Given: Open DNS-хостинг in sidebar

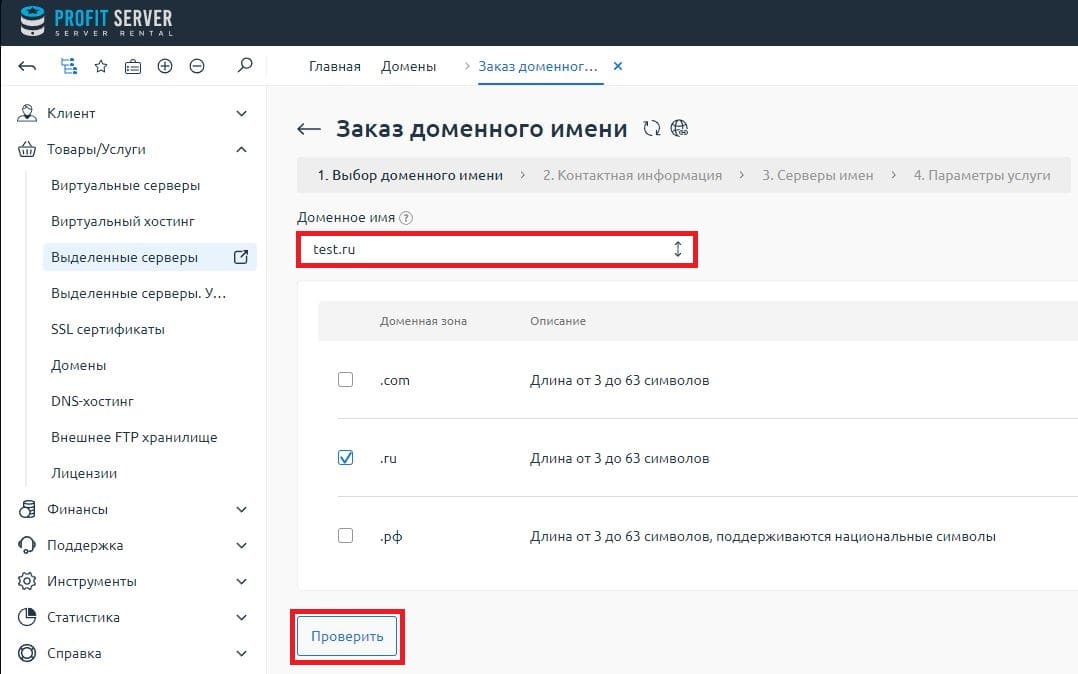Looking at the screenshot, I should [x=92, y=401].
